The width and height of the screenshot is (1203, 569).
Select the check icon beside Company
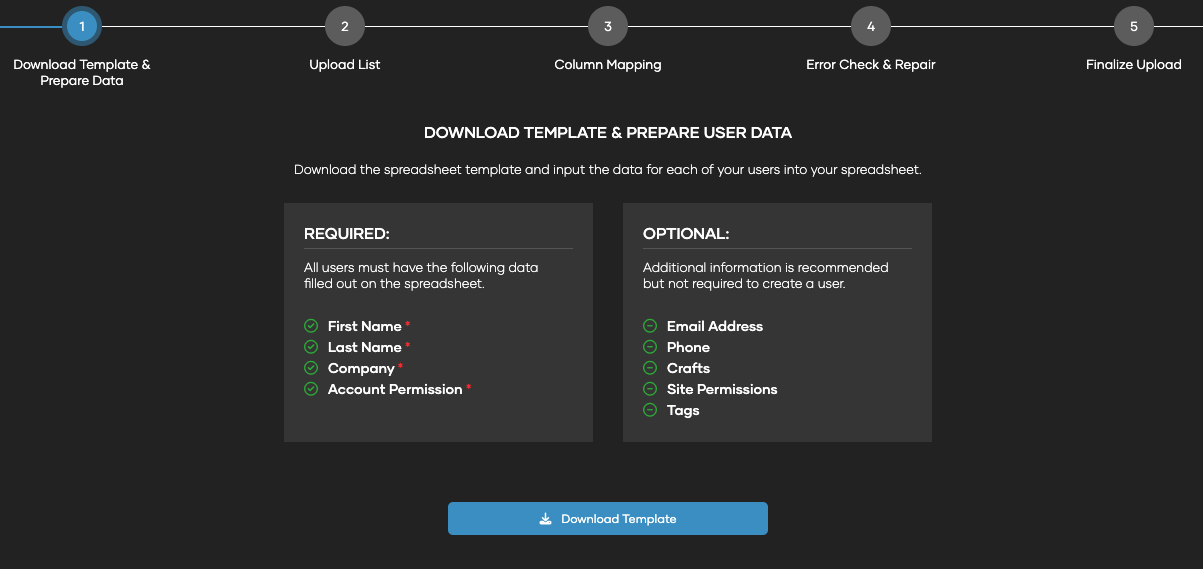pyautogui.click(x=311, y=368)
